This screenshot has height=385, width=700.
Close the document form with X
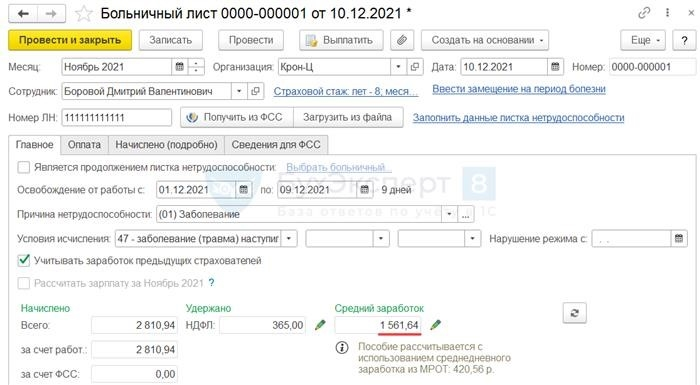coord(691,13)
